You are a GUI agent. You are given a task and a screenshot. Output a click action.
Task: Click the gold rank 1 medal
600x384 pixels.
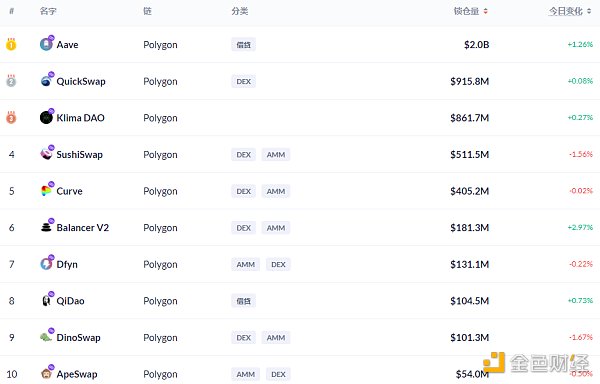11,44
